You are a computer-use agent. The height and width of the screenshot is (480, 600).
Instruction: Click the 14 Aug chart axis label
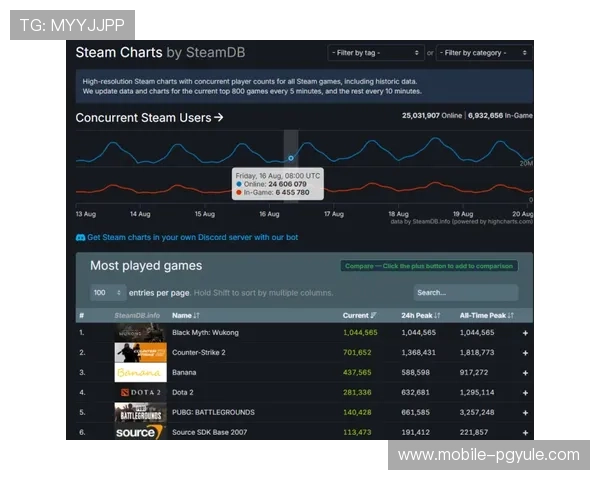(140, 214)
